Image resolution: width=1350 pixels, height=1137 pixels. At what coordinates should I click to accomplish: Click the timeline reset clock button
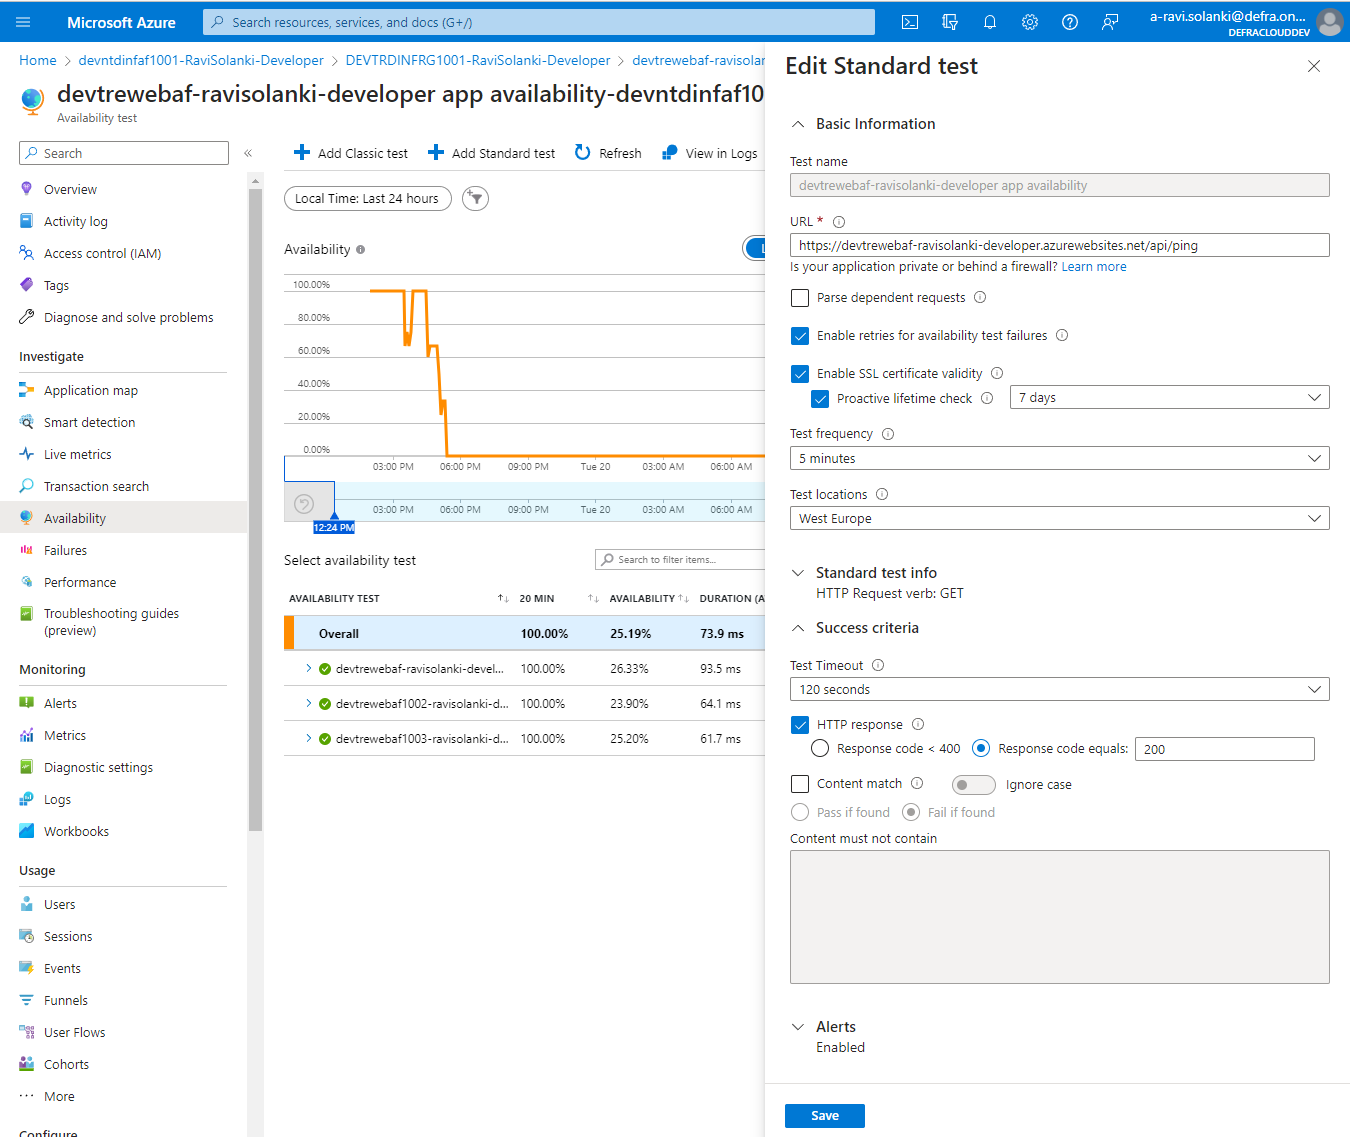tap(305, 504)
